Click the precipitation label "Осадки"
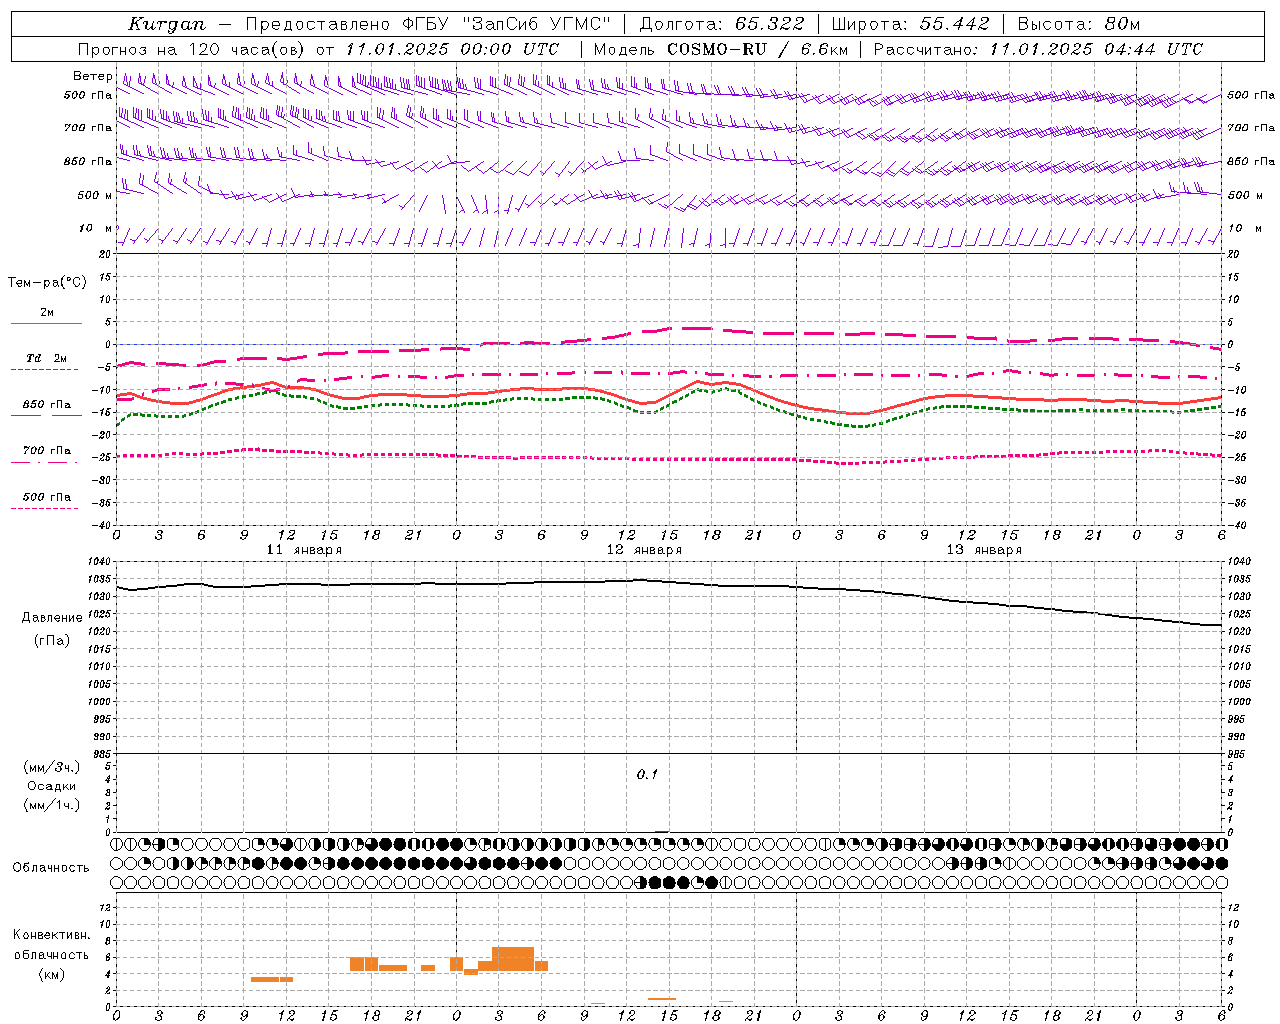 (x=52, y=786)
